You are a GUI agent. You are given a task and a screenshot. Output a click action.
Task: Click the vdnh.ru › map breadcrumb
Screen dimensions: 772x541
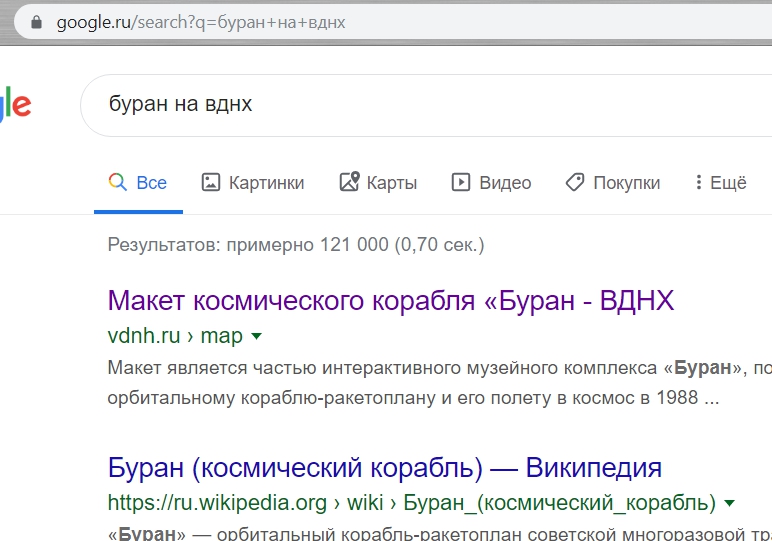[x=175, y=336]
